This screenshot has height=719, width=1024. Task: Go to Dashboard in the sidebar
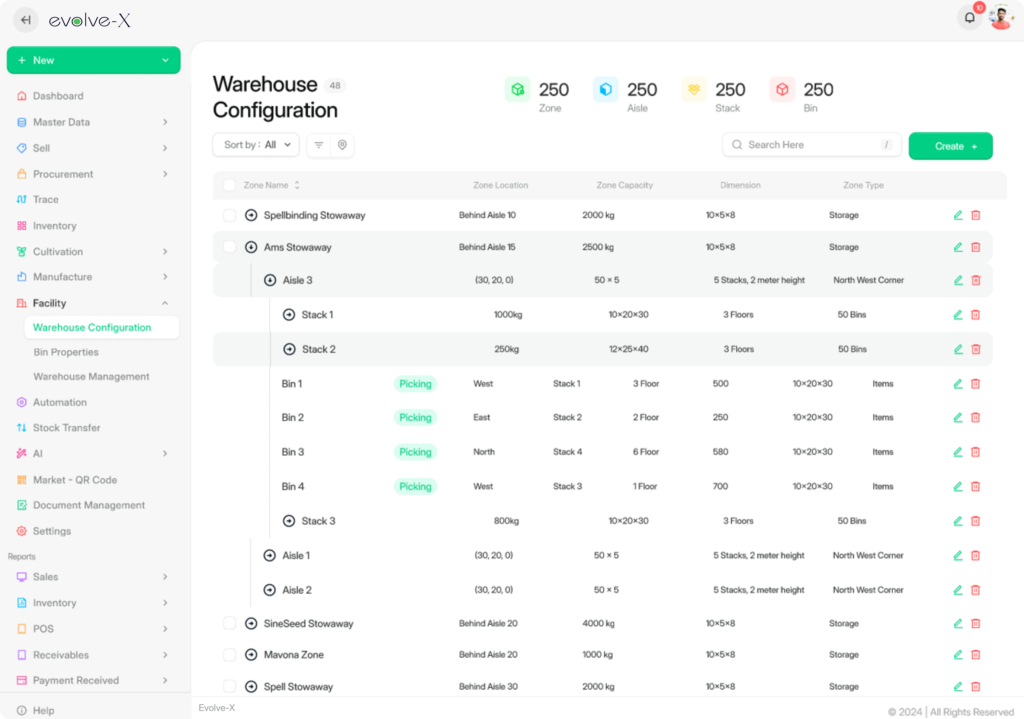pos(58,96)
